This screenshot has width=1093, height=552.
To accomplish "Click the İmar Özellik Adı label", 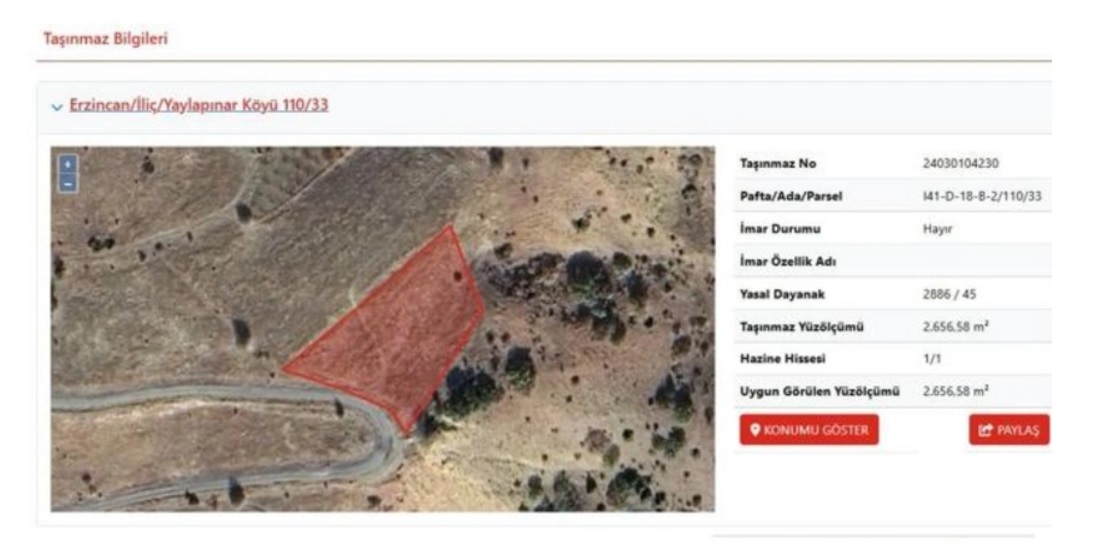I will (788, 261).
